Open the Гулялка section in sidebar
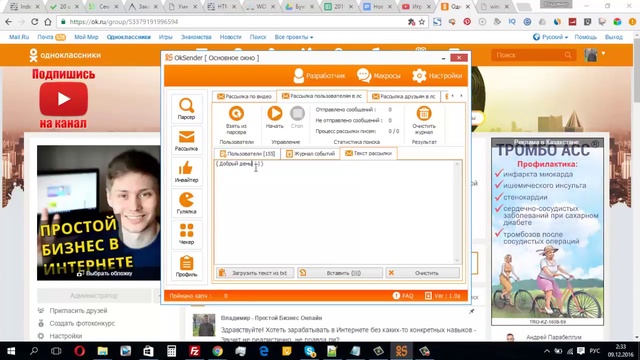Image resolution: width=640 pixels, height=360 pixels. 187,203
